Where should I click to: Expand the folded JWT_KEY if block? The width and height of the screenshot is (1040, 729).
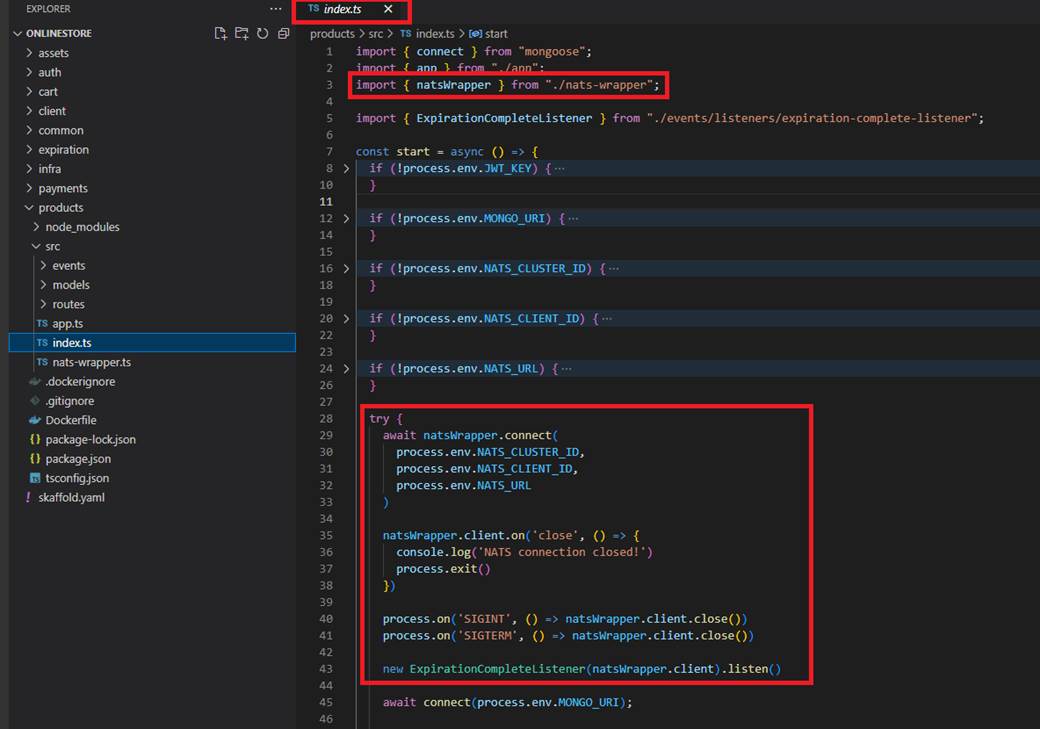pyautogui.click(x=347, y=168)
